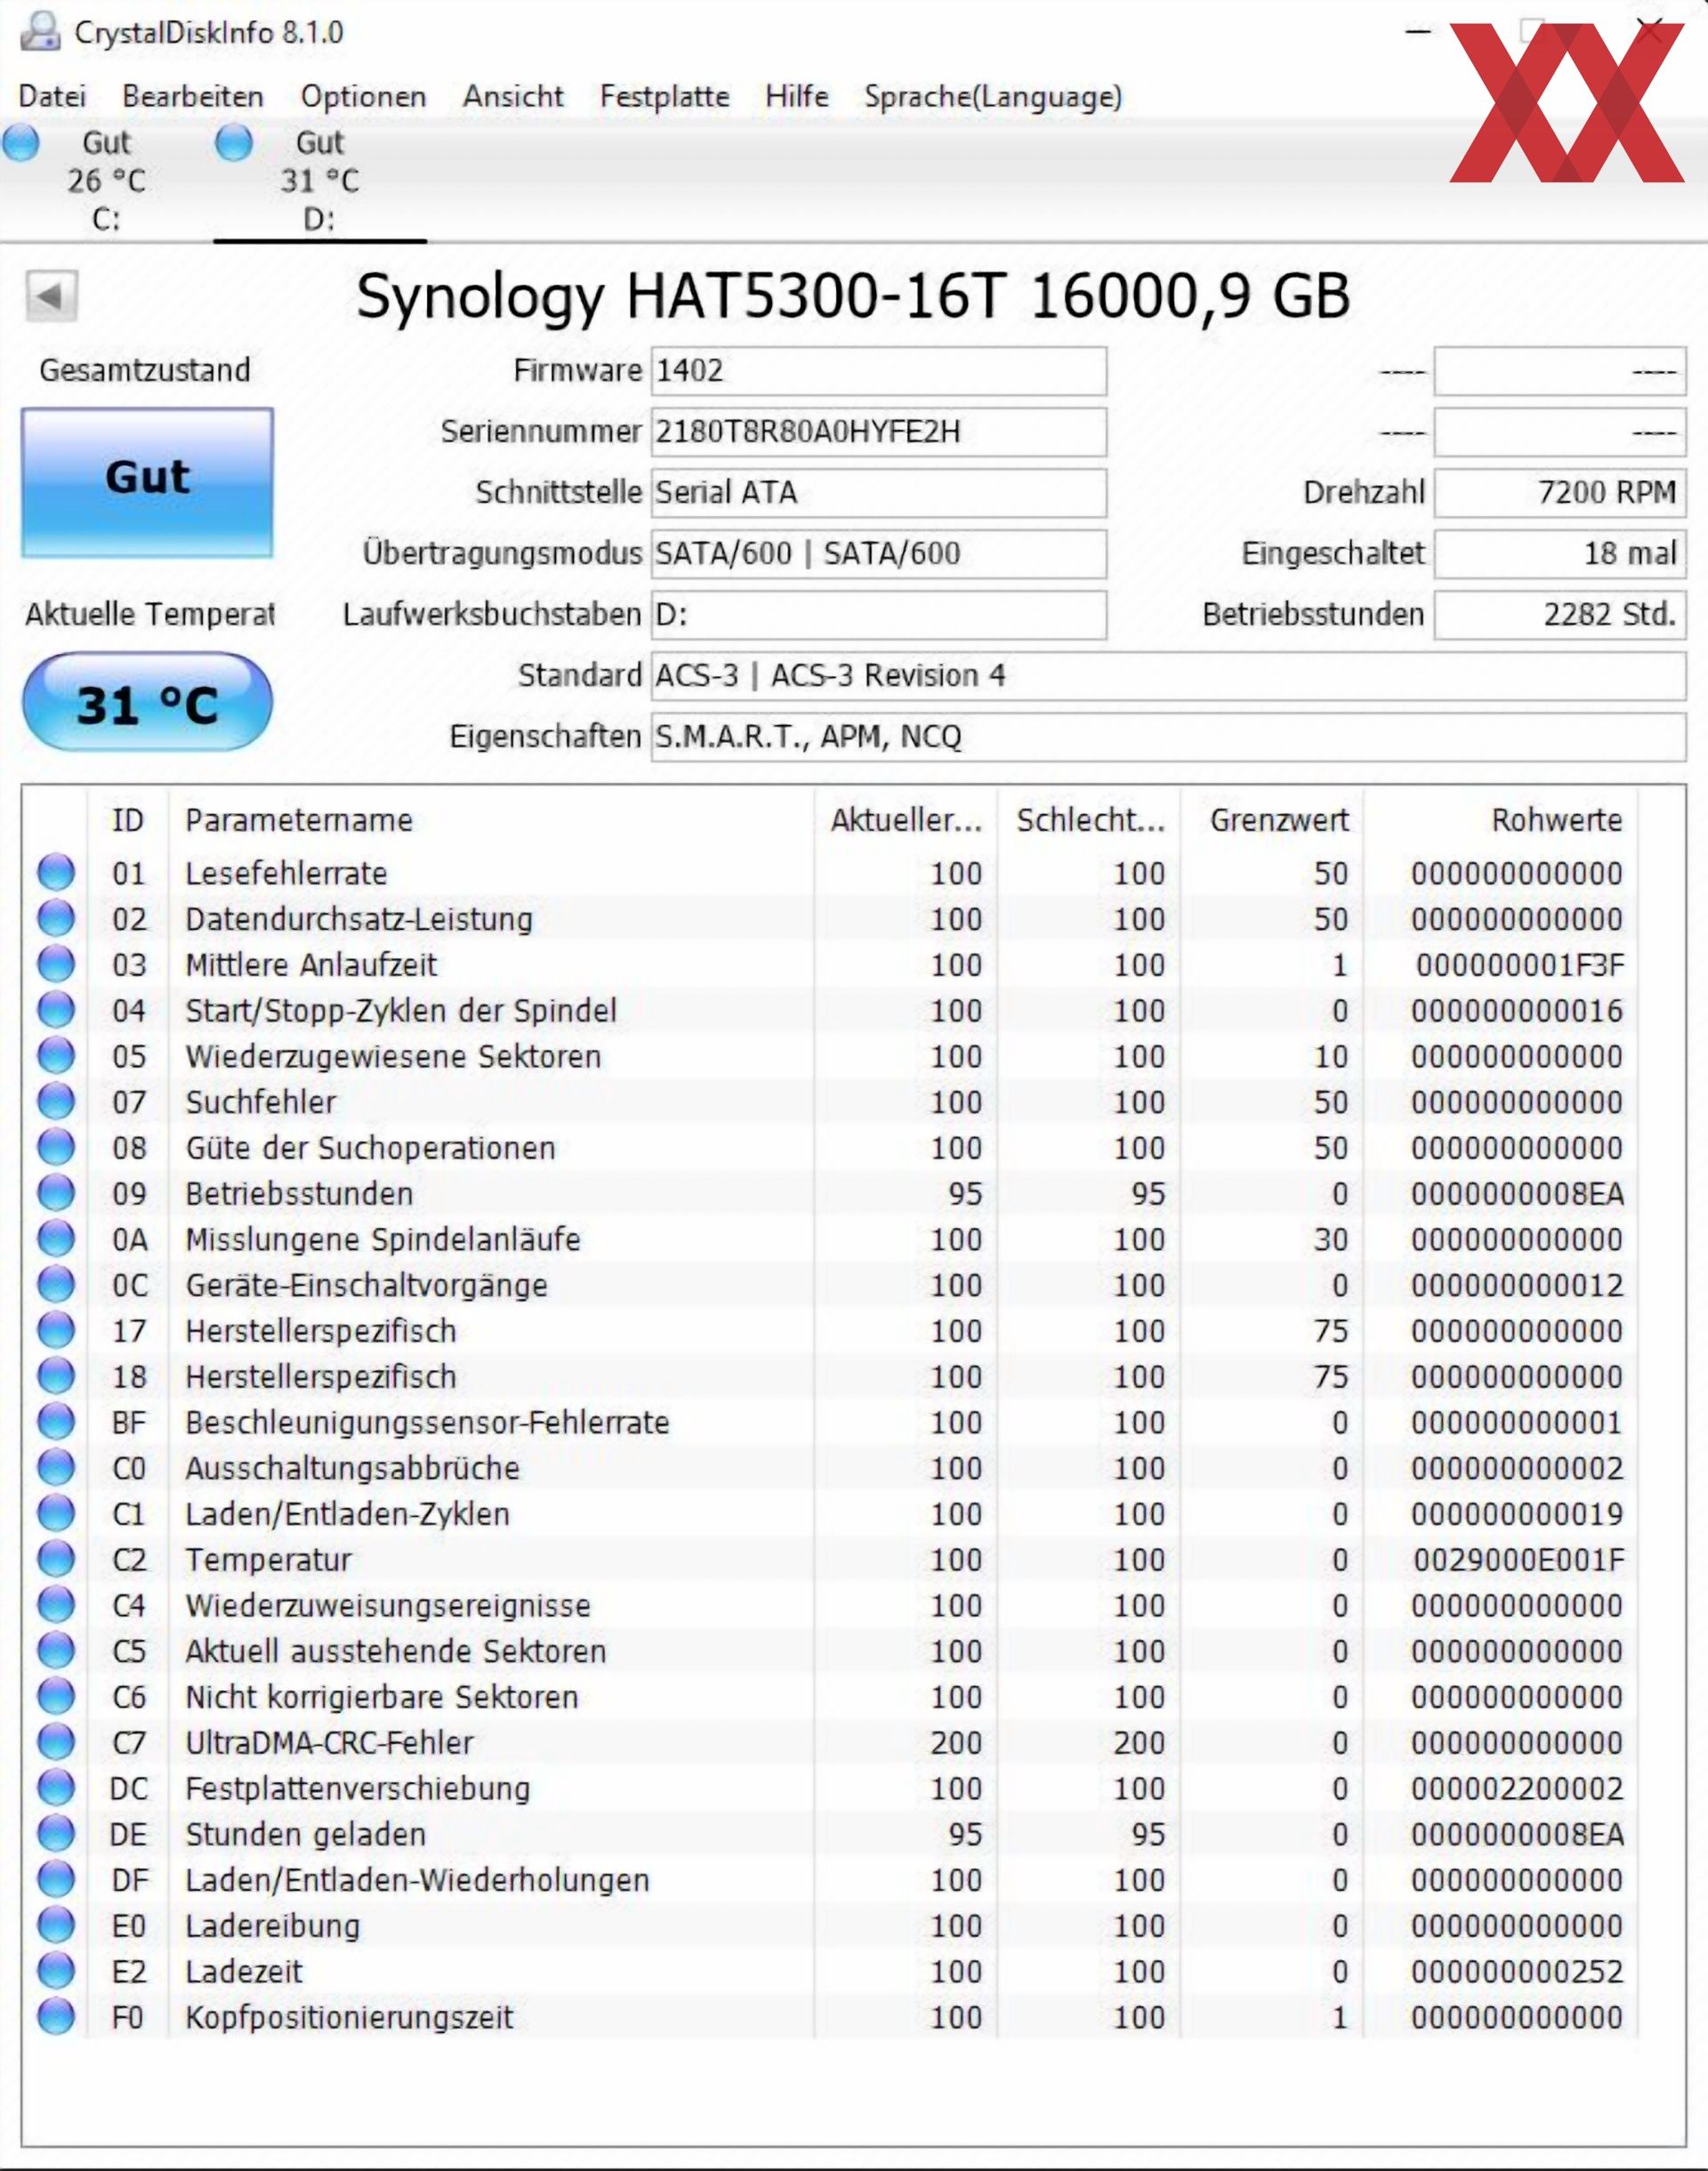The height and width of the screenshot is (2171, 1708).
Task: Open the Sprache(Language) menu
Action: [992, 97]
